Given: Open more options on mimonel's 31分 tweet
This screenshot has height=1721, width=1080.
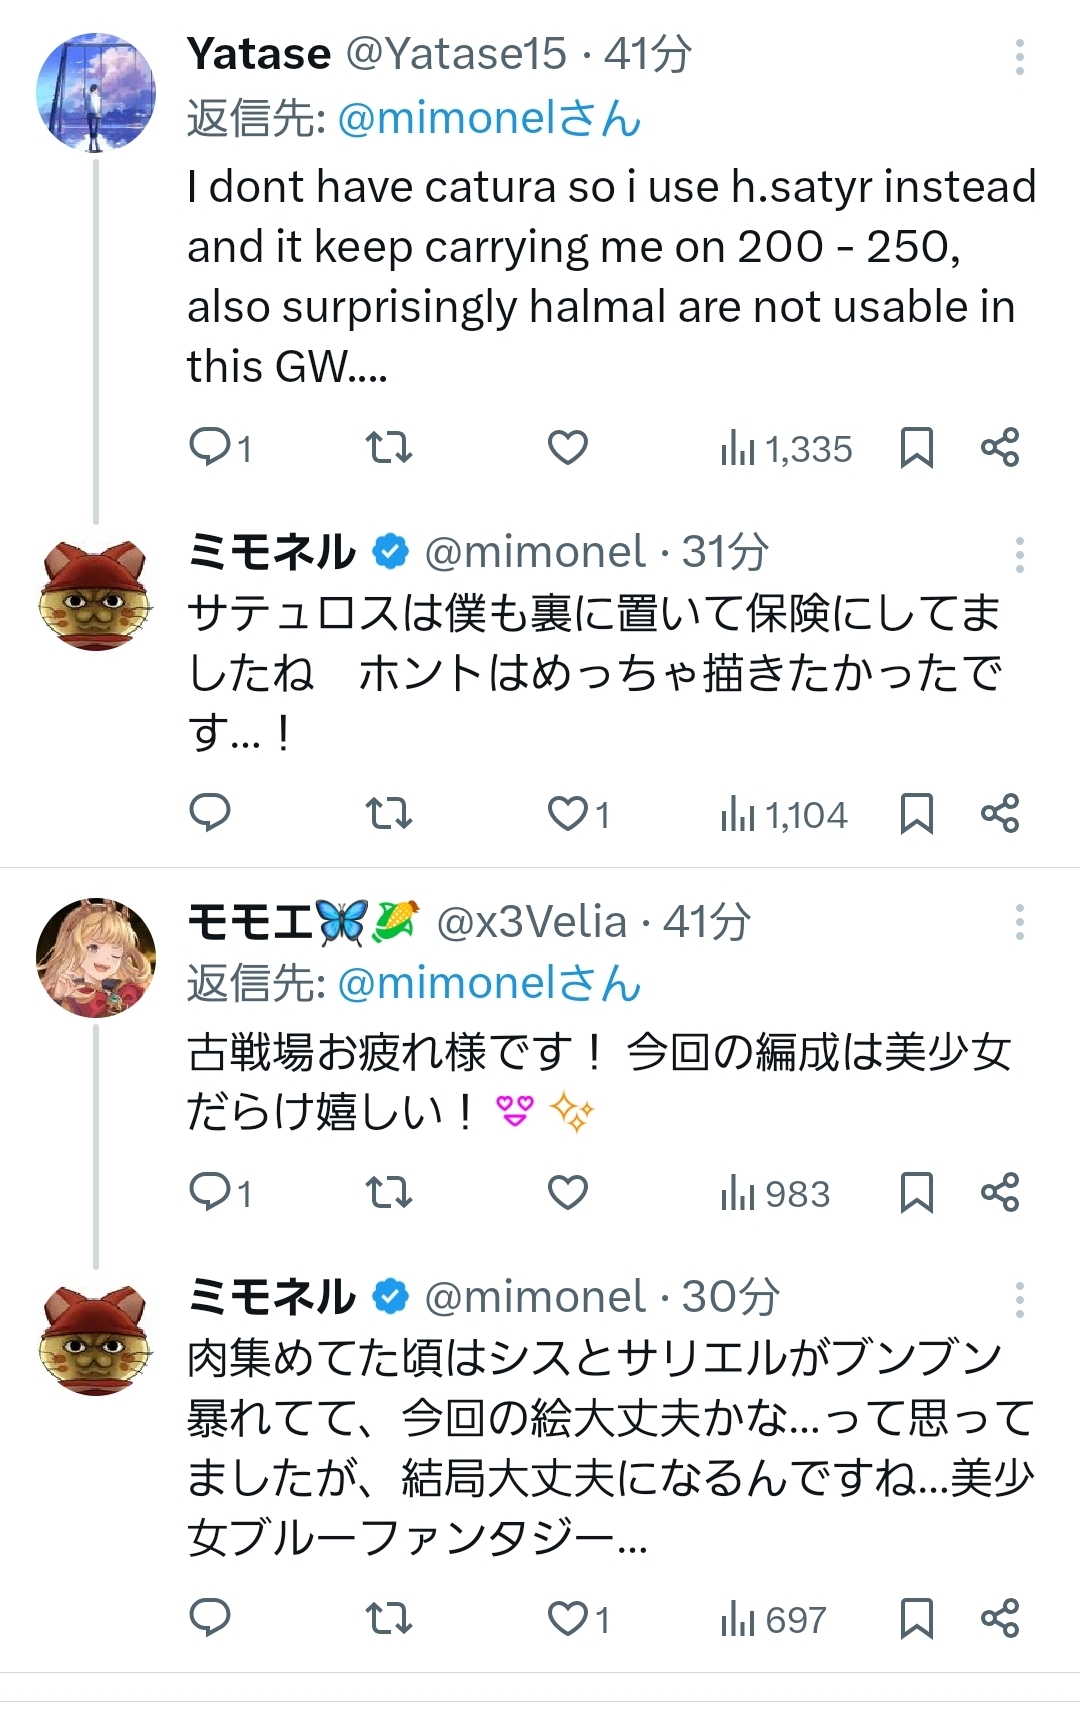Looking at the screenshot, I should pos(1019,555).
